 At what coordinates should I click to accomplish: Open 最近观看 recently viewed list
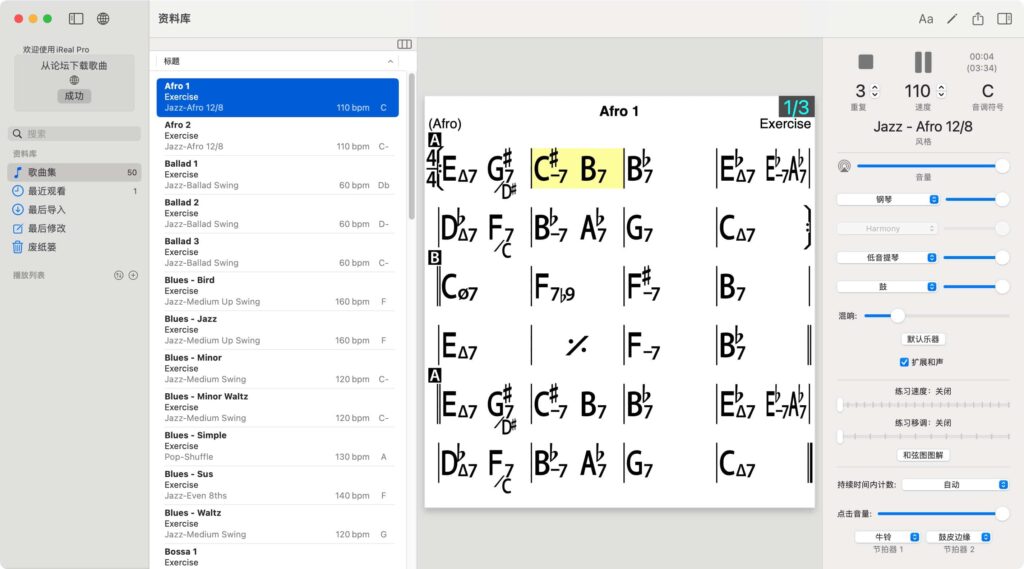74,191
